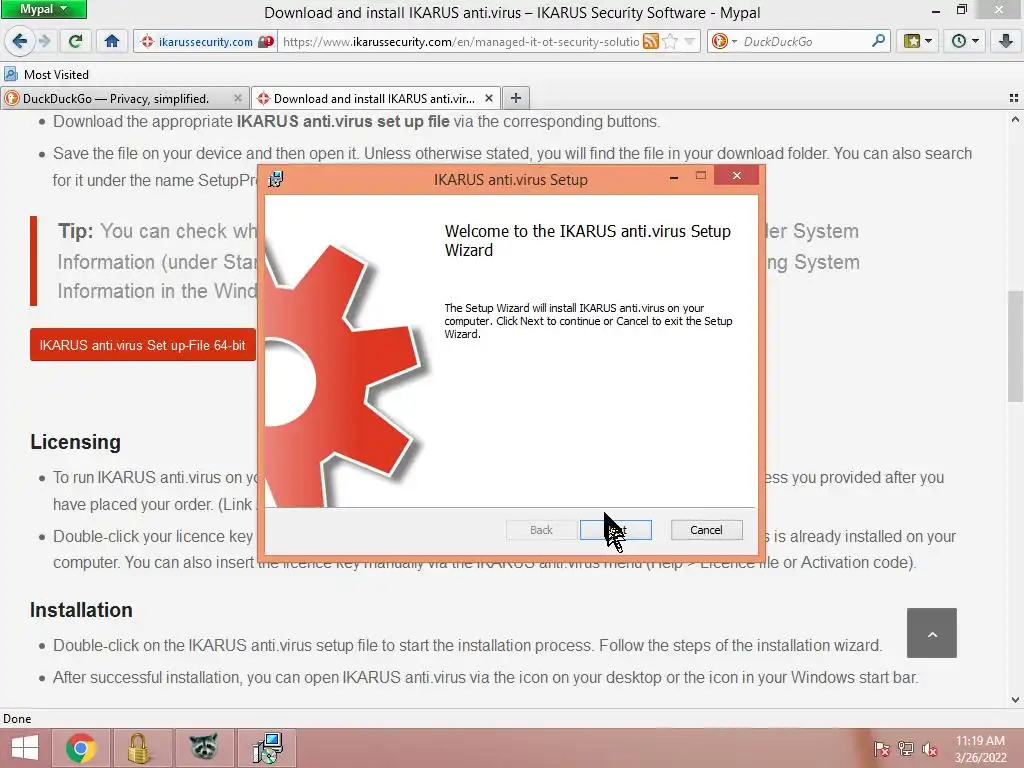The image size is (1024, 768).
Task: Download IKARUS anti.virus Set up-File 64-bit
Action: pyautogui.click(x=142, y=345)
